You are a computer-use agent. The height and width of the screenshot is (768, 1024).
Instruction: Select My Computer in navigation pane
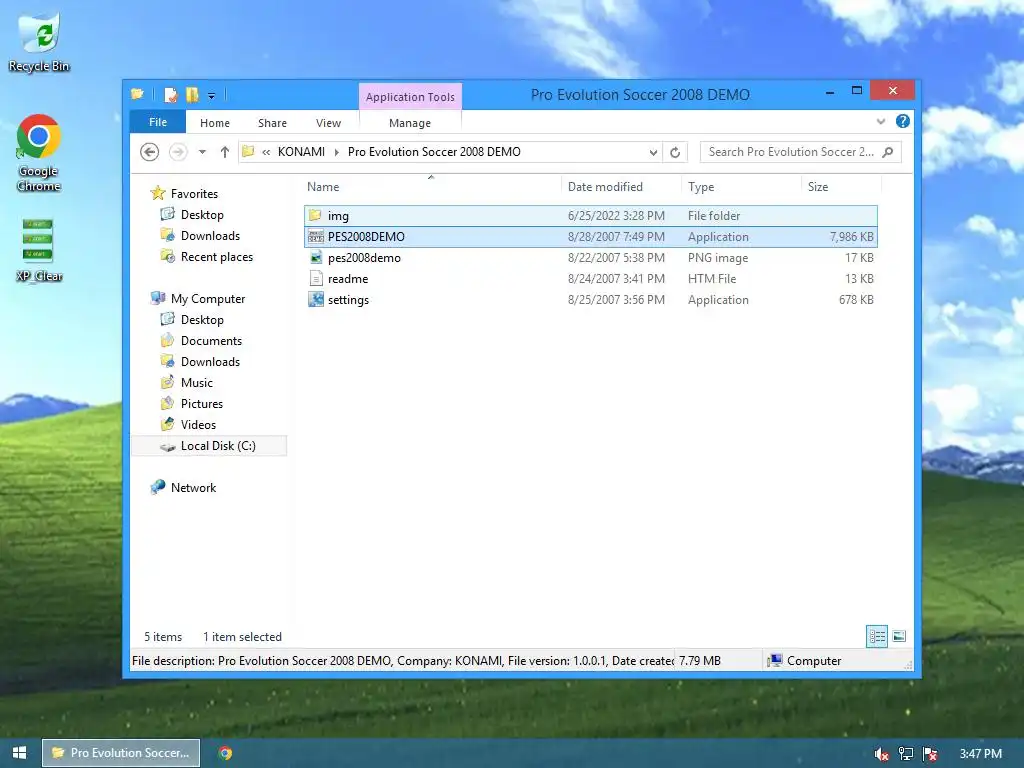pyautogui.click(x=208, y=298)
